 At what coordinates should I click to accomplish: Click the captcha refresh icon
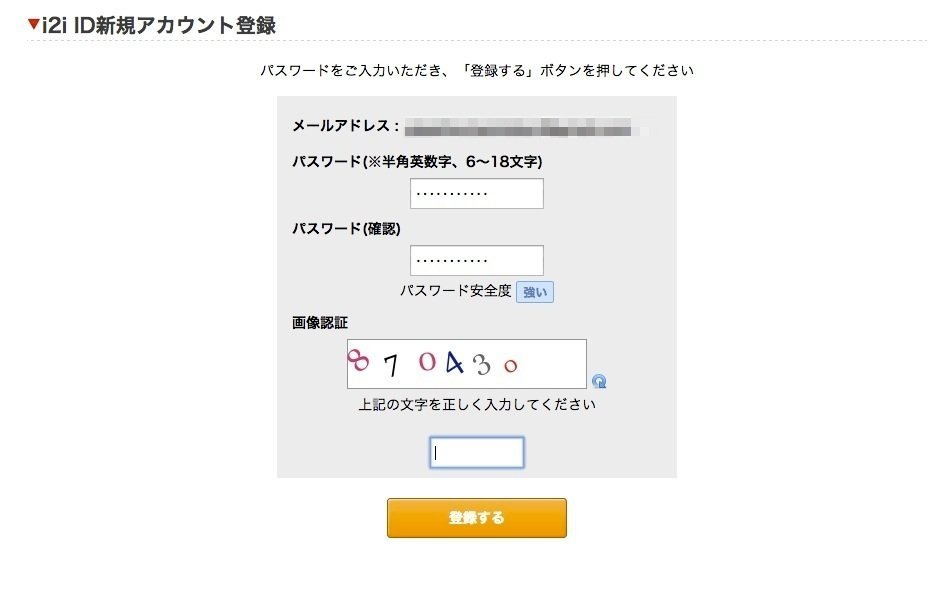click(599, 381)
